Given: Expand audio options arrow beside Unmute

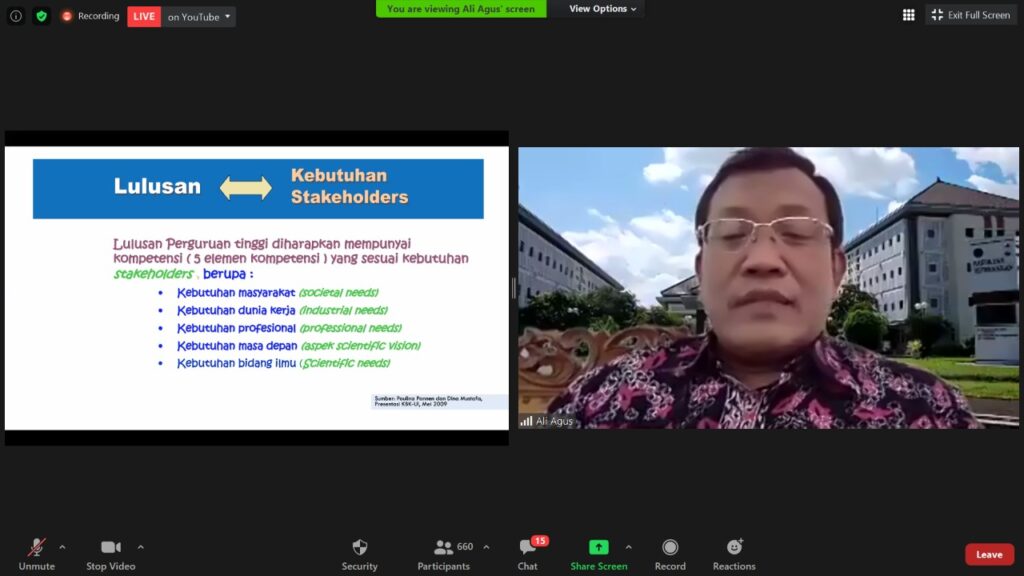Looking at the screenshot, I should tap(62, 547).
